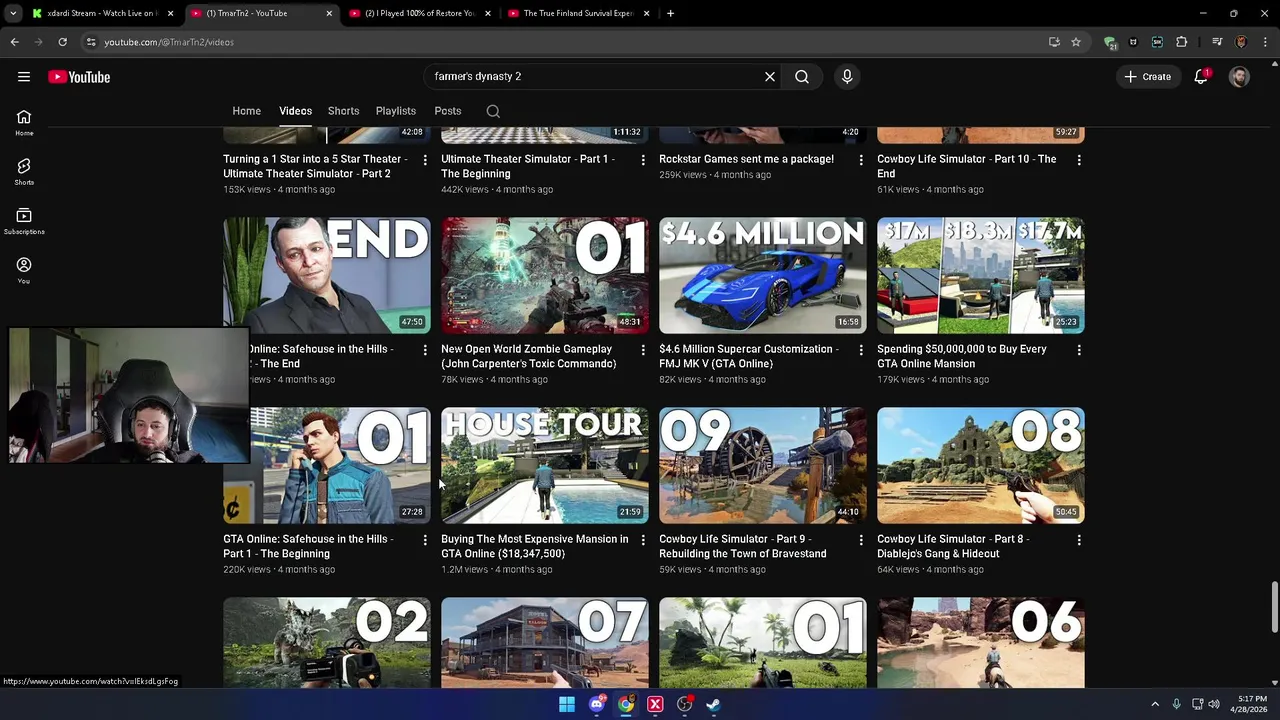Screen dimensions: 1280x720
Task: Open the channel Playlists tab
Action: pos(396,111)
